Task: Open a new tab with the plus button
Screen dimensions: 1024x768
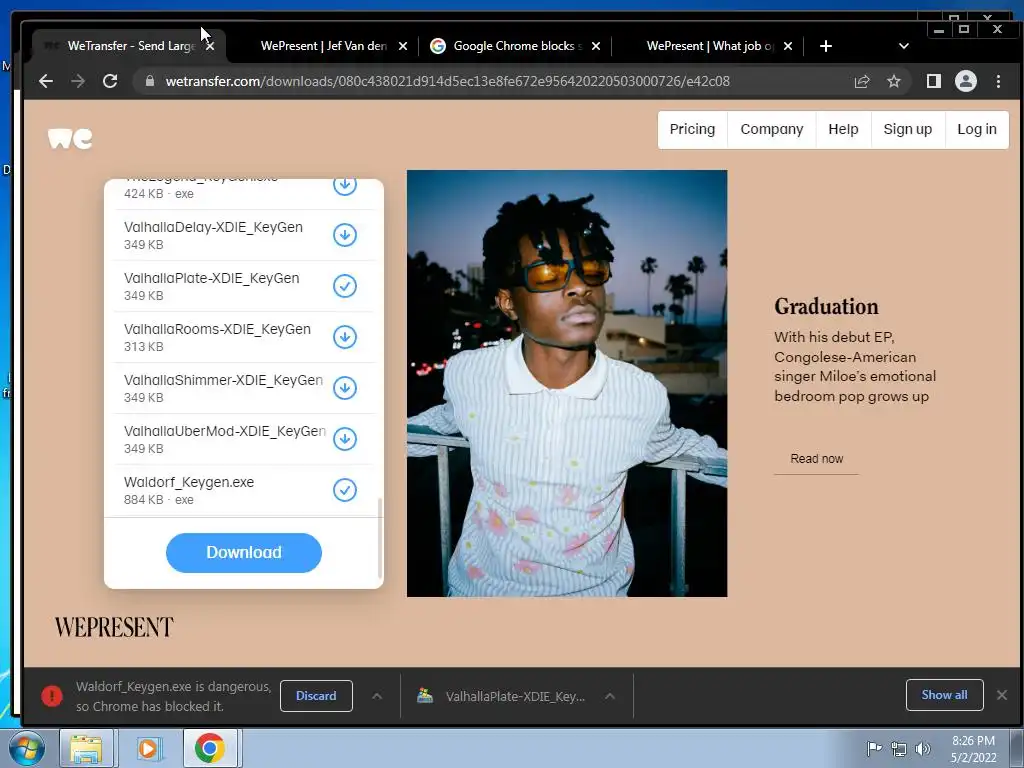Action: [825, 46]
